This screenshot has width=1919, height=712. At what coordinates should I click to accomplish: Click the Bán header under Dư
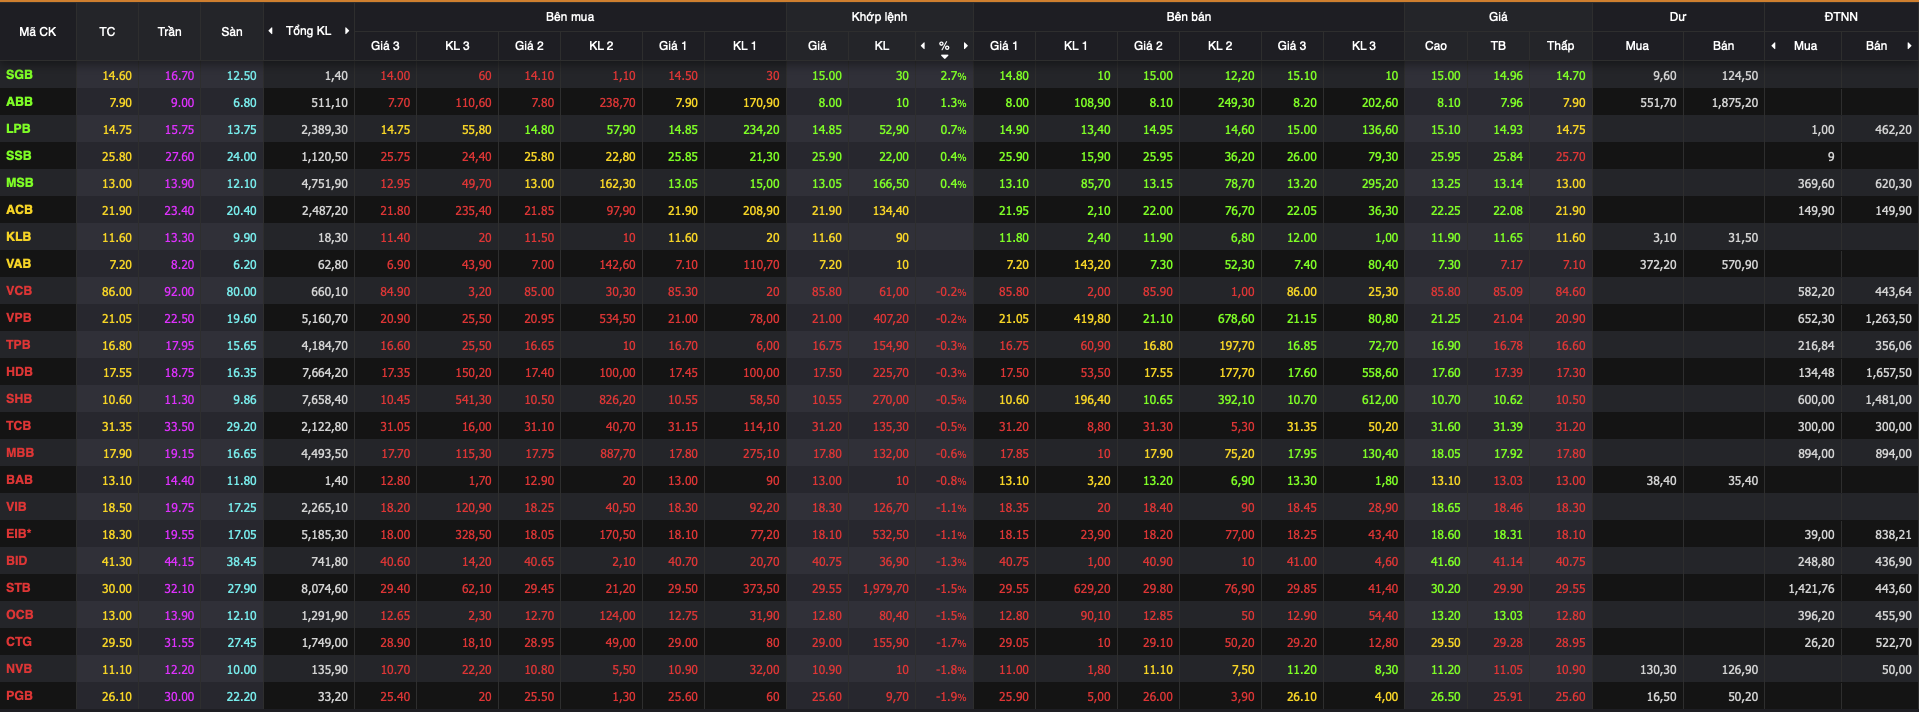pos(1723,46)
